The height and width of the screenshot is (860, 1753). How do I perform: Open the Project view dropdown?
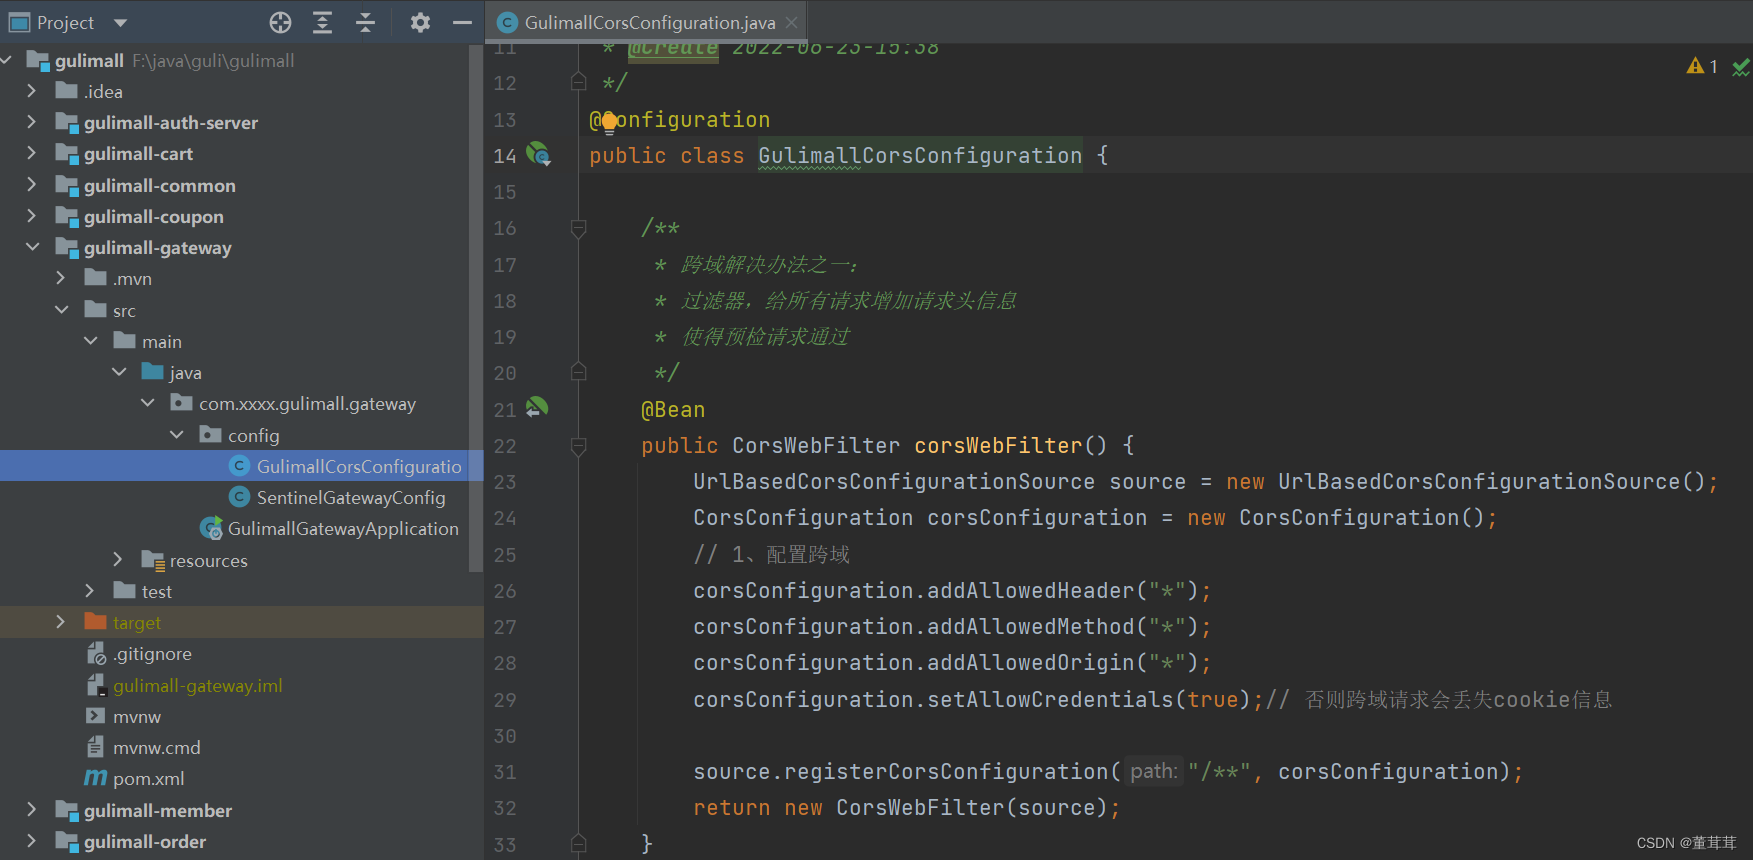[121, 22]
